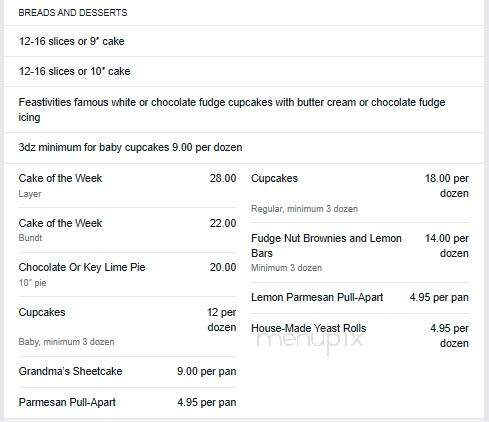Open Fudge Nut Brownies and Lemon Bars
This screenshot has width=489, height=422.
pyautogui.click(x=360, y=253)
